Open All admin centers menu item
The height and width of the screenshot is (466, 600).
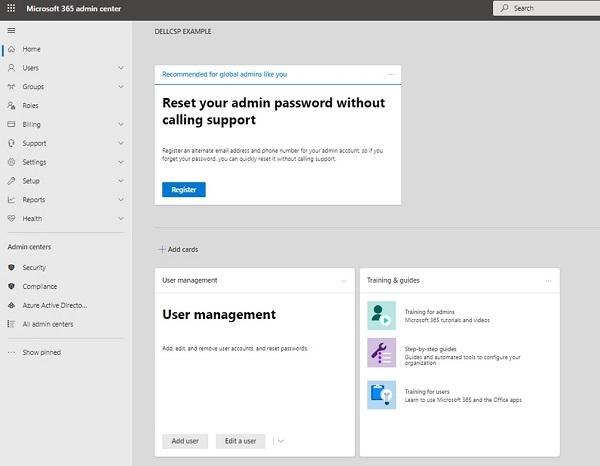[x=47, y=324]
